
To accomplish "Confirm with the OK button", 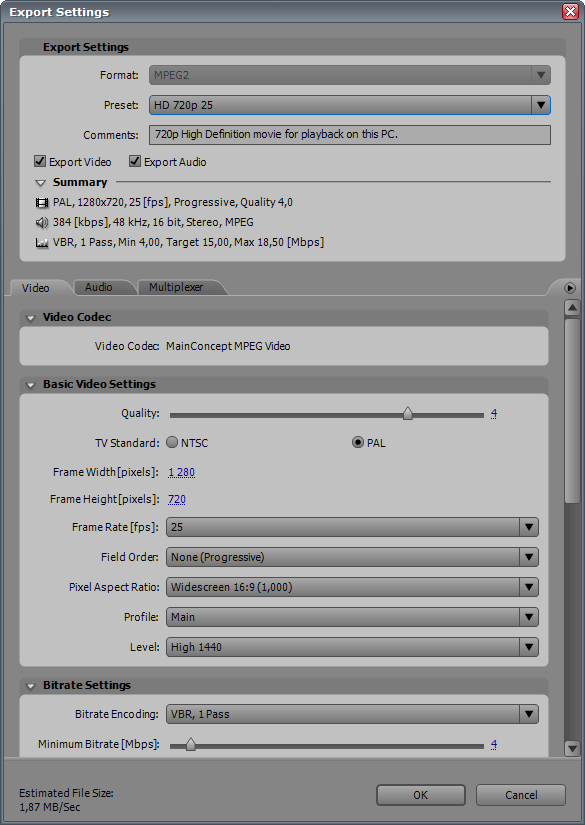I will click(421, 795).
